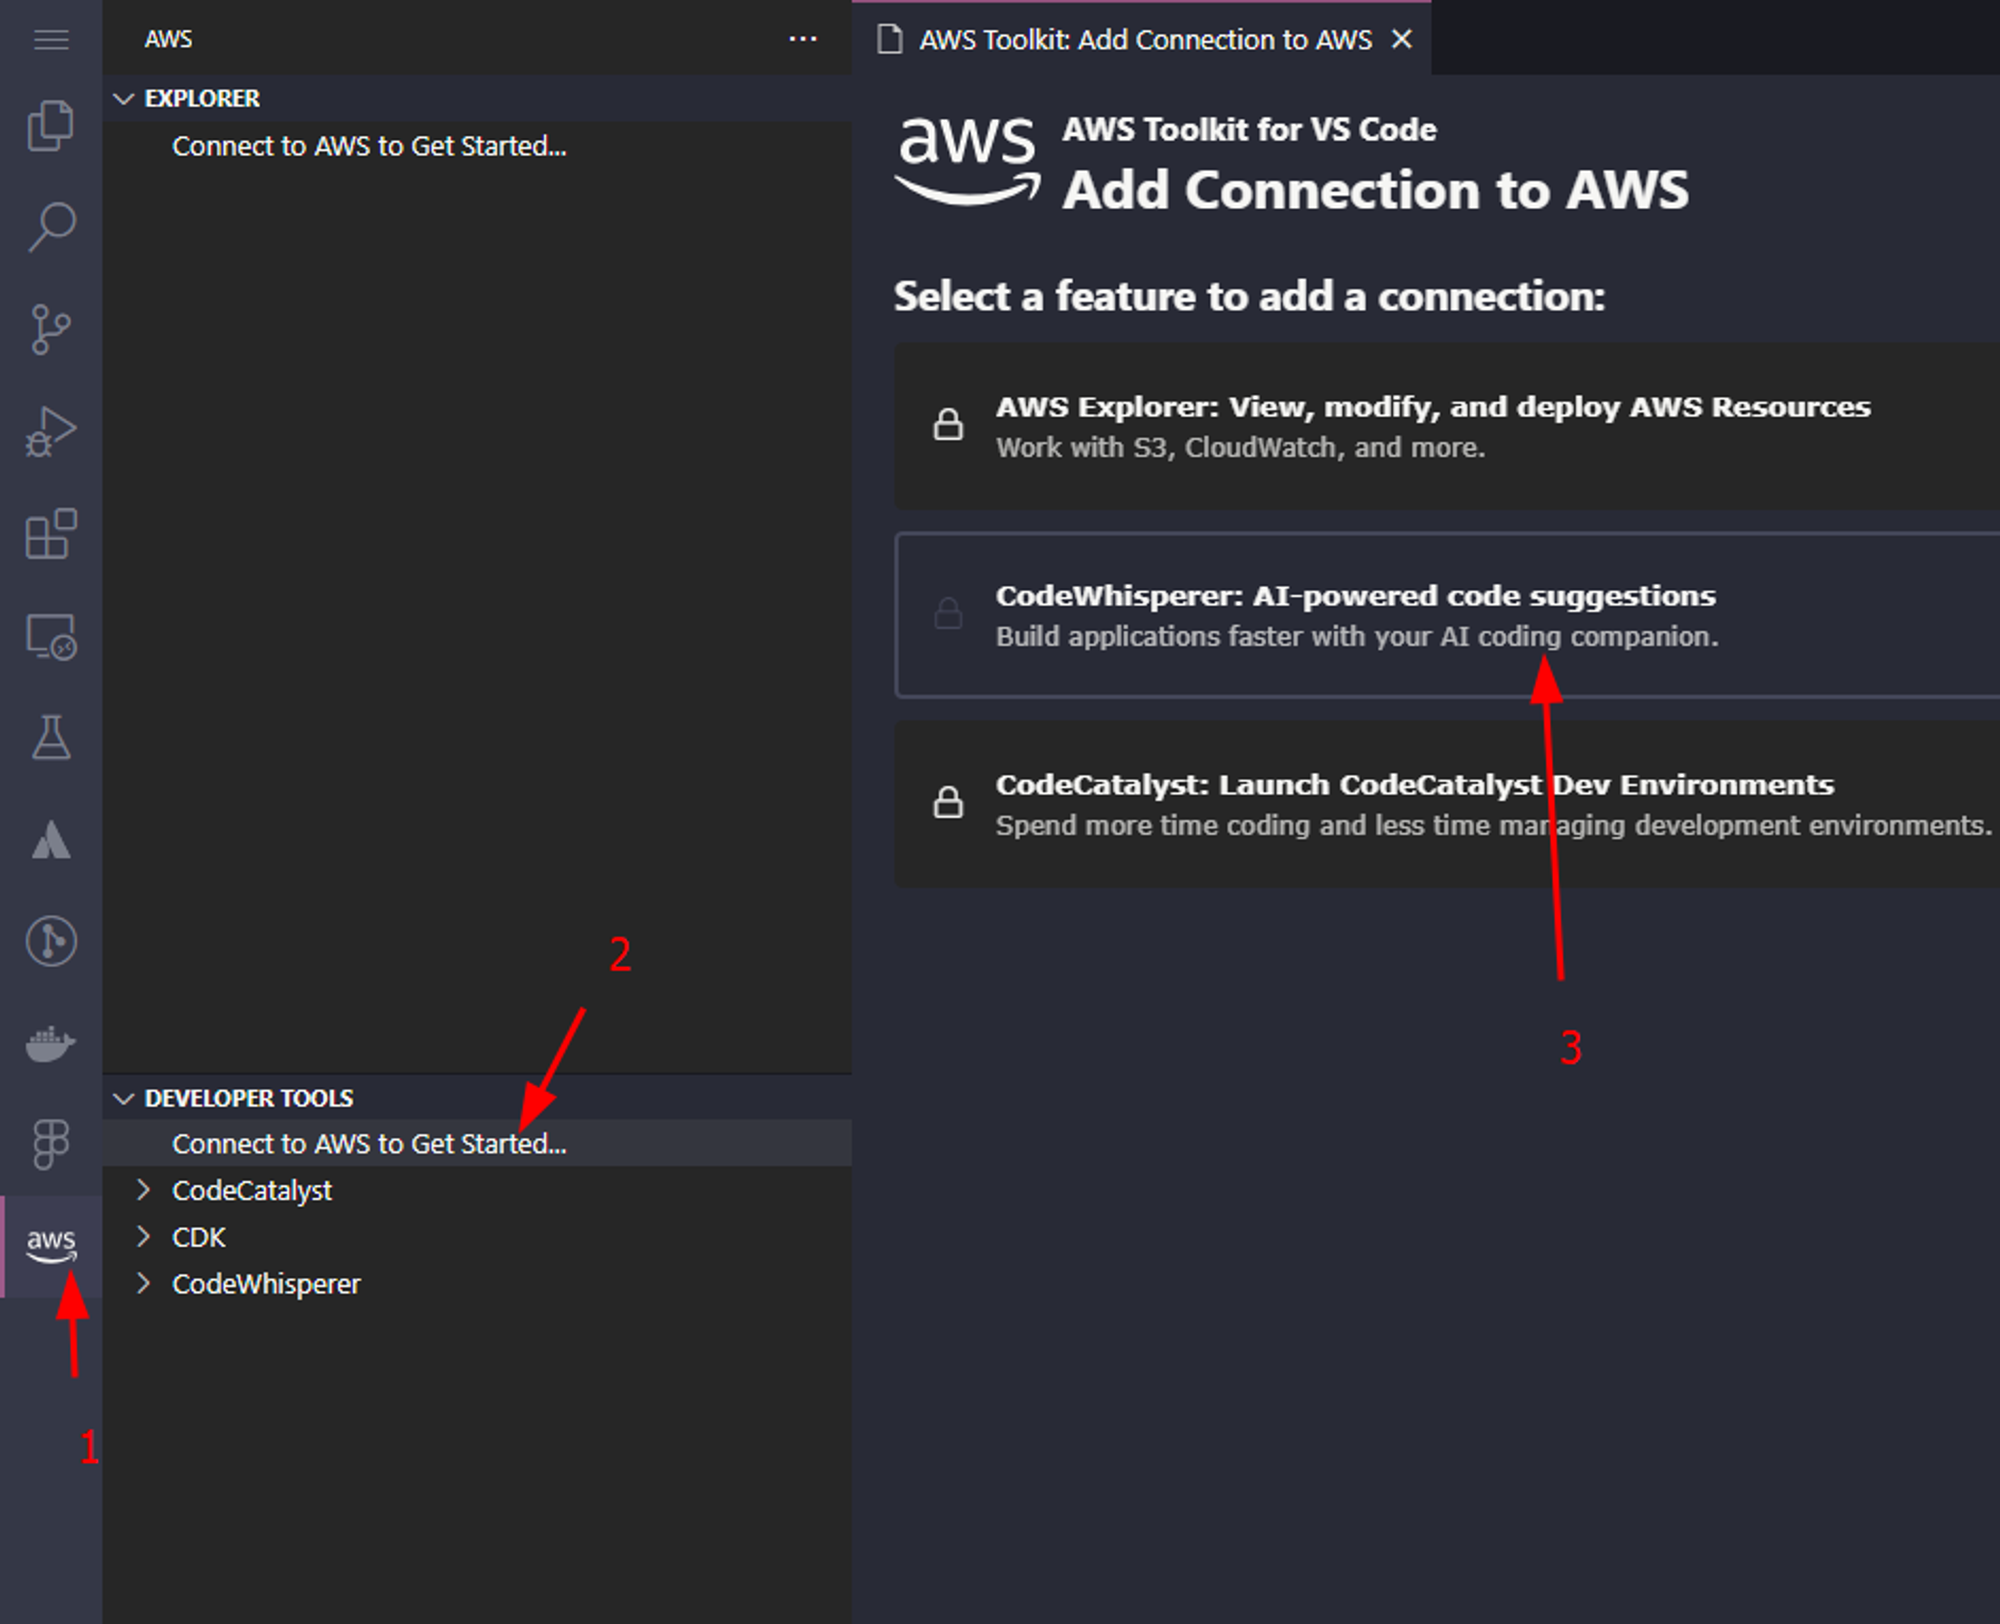
Task: Click Connect to AWS under DEVELOPER TOOLS
Action: (x=369, y=1143)
